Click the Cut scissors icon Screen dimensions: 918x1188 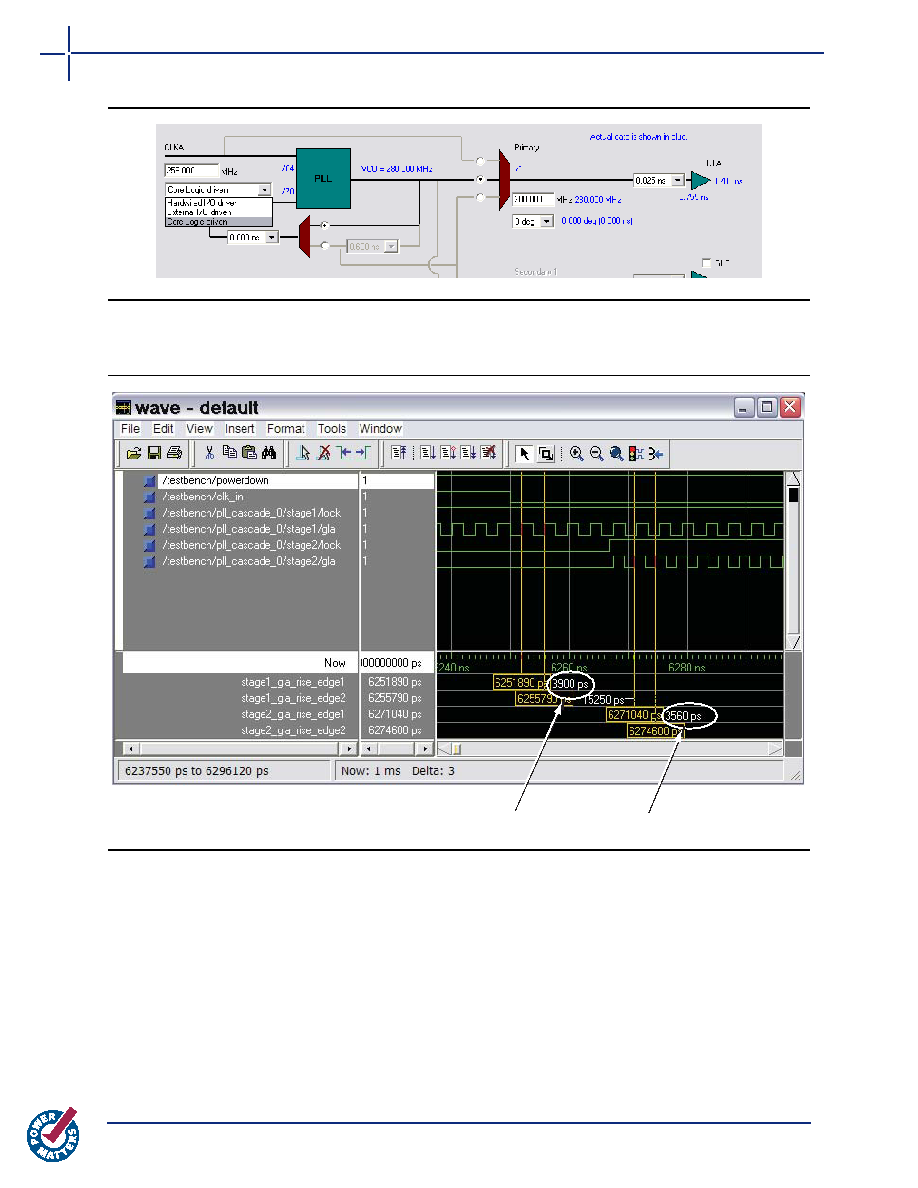(x=210, y=453)
